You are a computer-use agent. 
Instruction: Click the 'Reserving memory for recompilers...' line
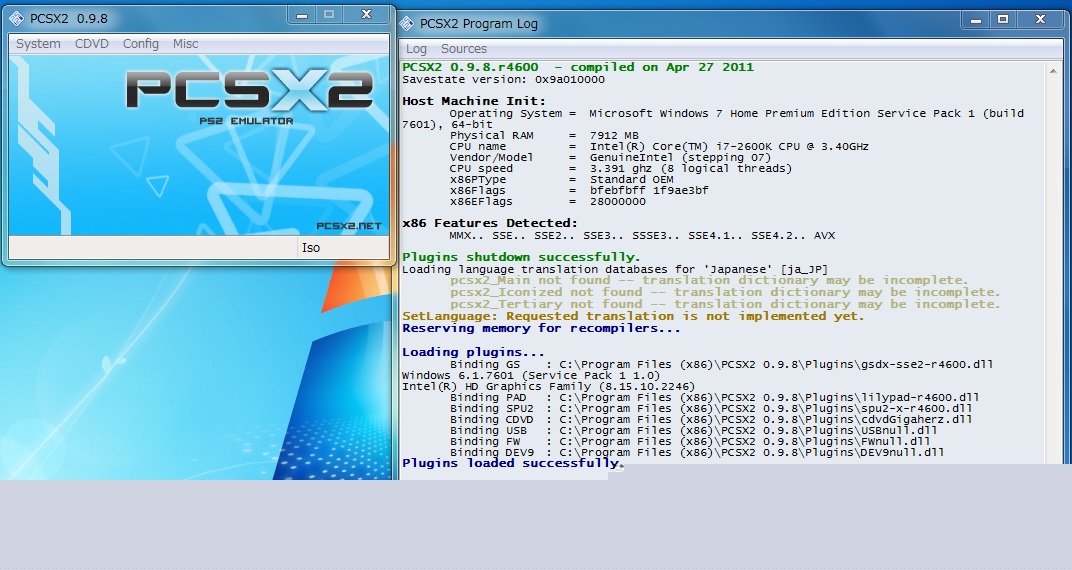tap(541, 329)
